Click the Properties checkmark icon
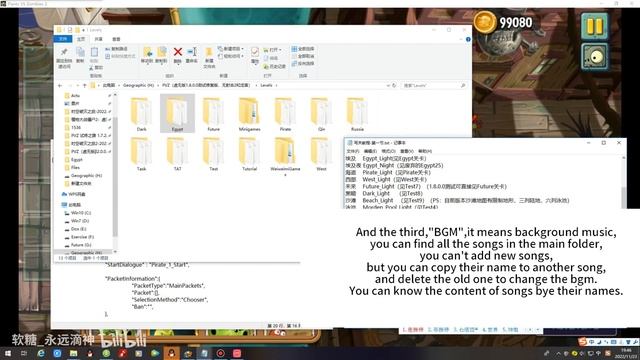640x360 pixels. click(x=255, y=52)
